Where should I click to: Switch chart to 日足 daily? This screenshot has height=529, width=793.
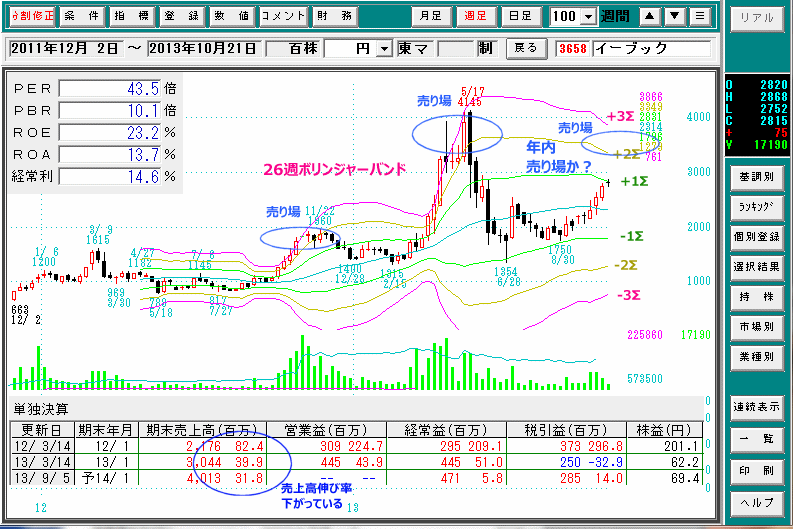(x=520, y=16)
